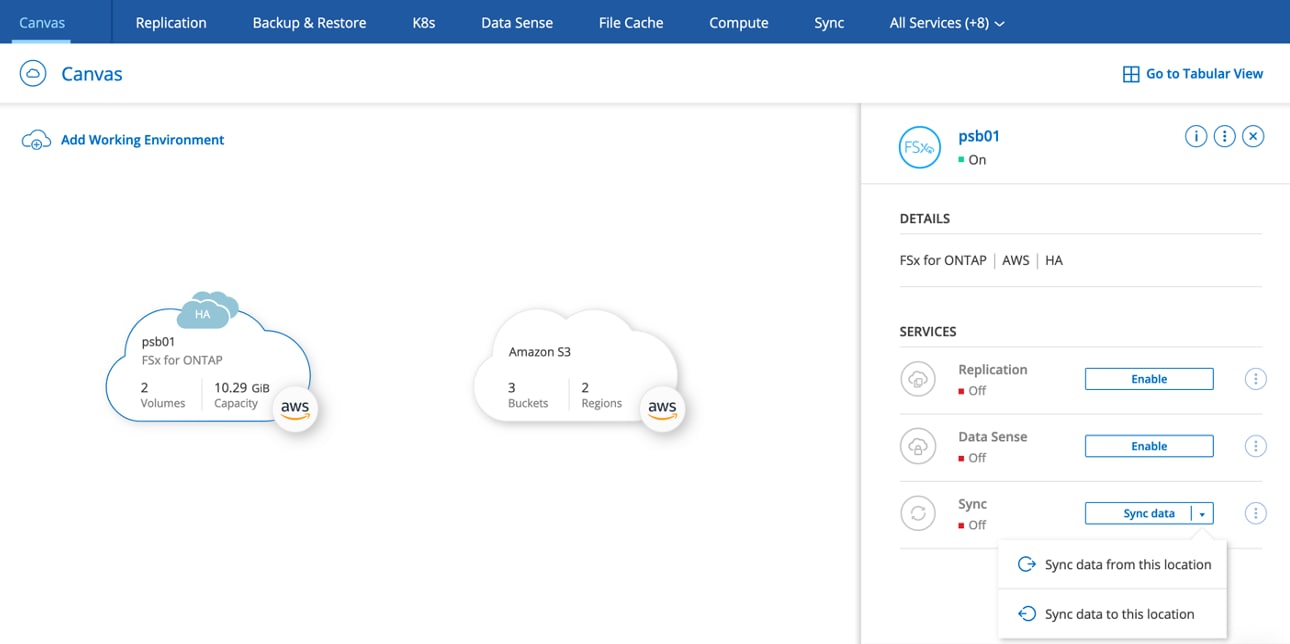Go to Tabular View
Image resolution: width=1290 pixels, height=644 pixels.
1192,74
